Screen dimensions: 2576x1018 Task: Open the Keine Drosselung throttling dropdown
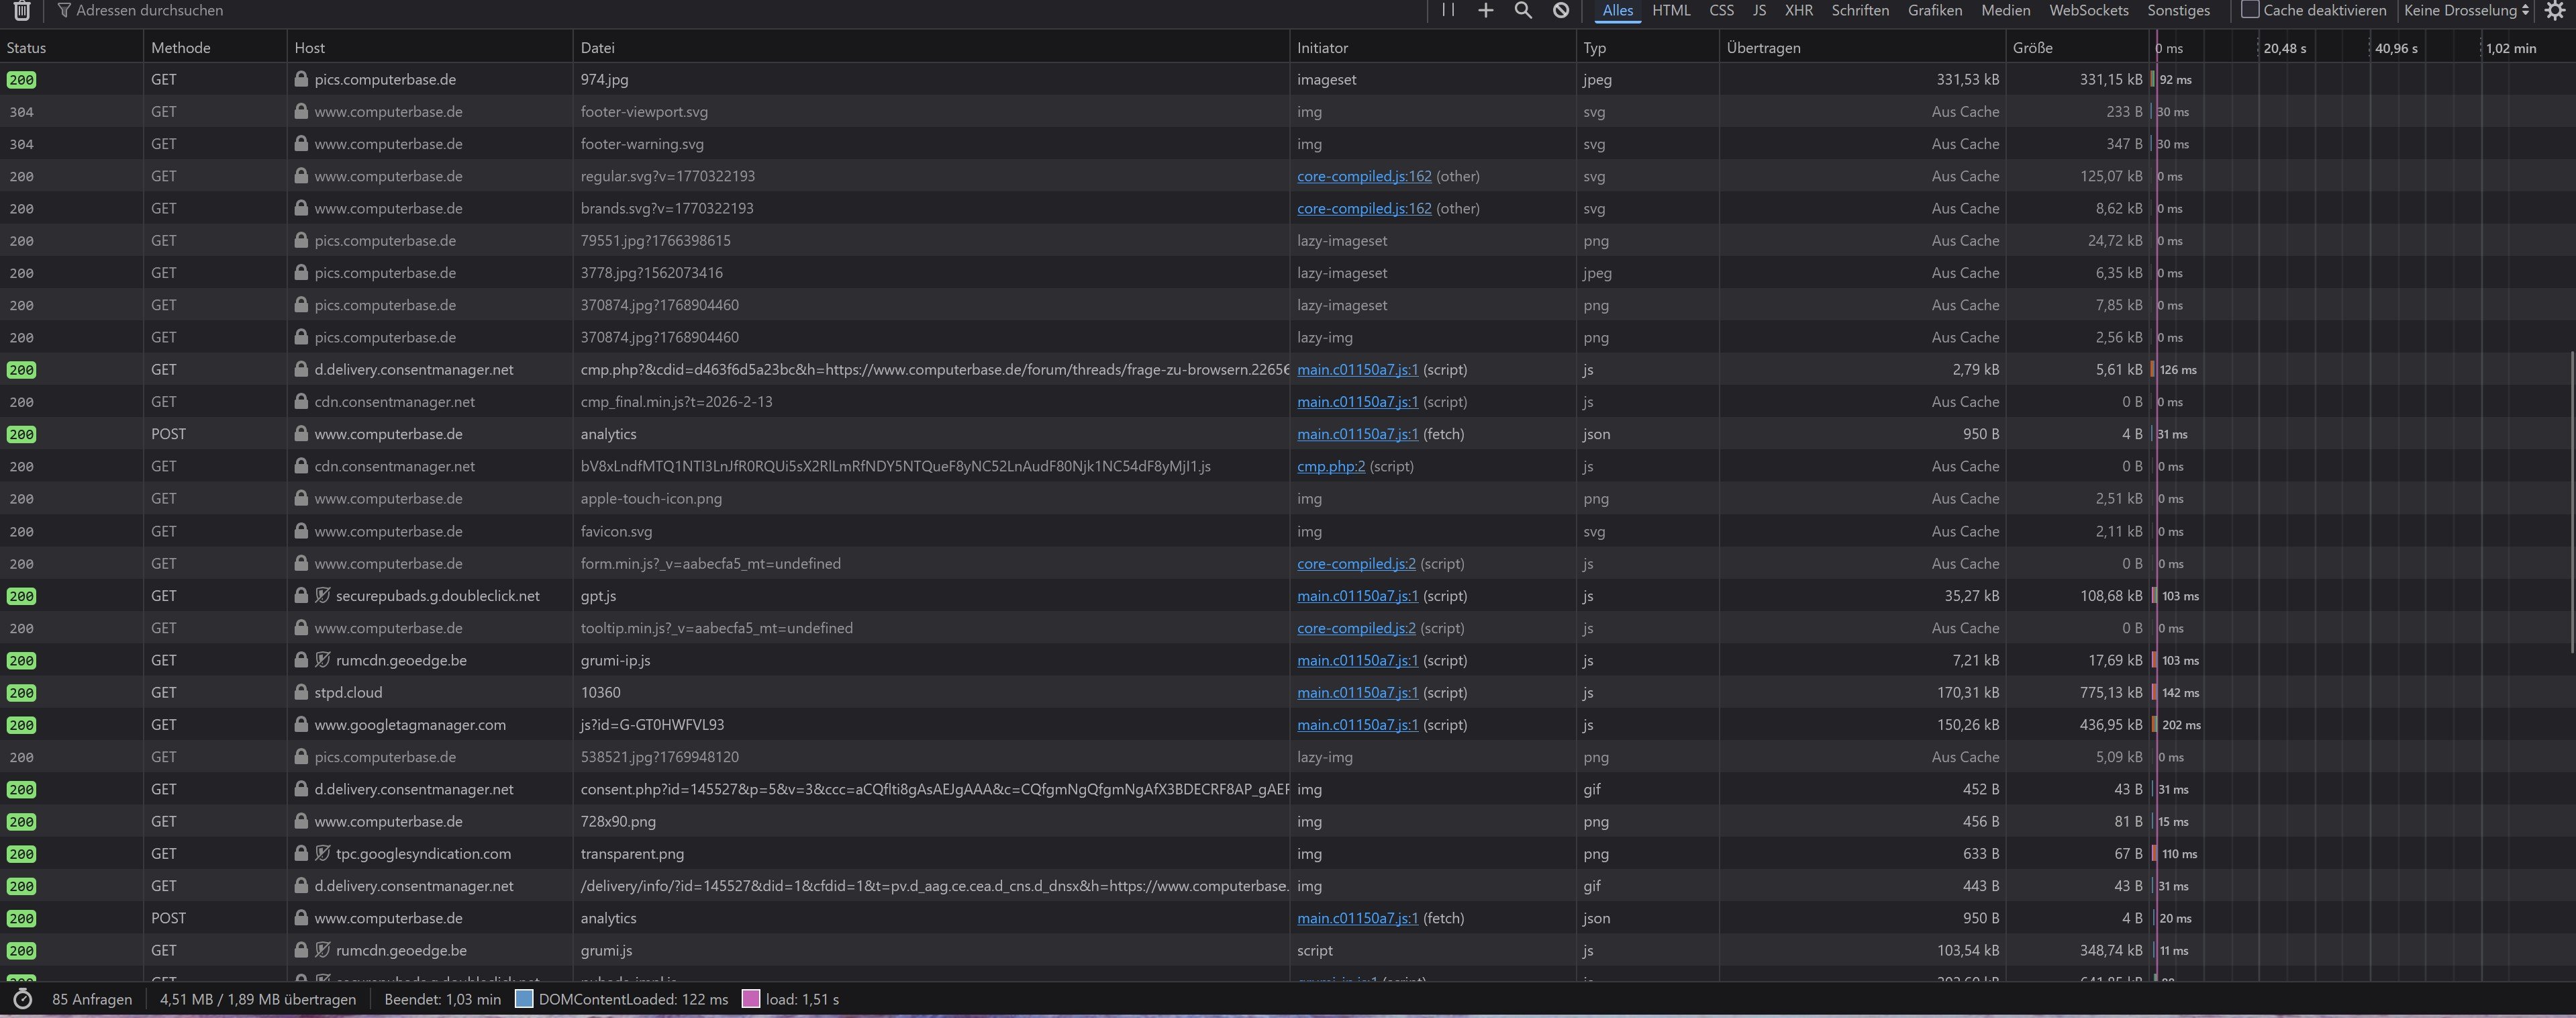click(2466, 10)
